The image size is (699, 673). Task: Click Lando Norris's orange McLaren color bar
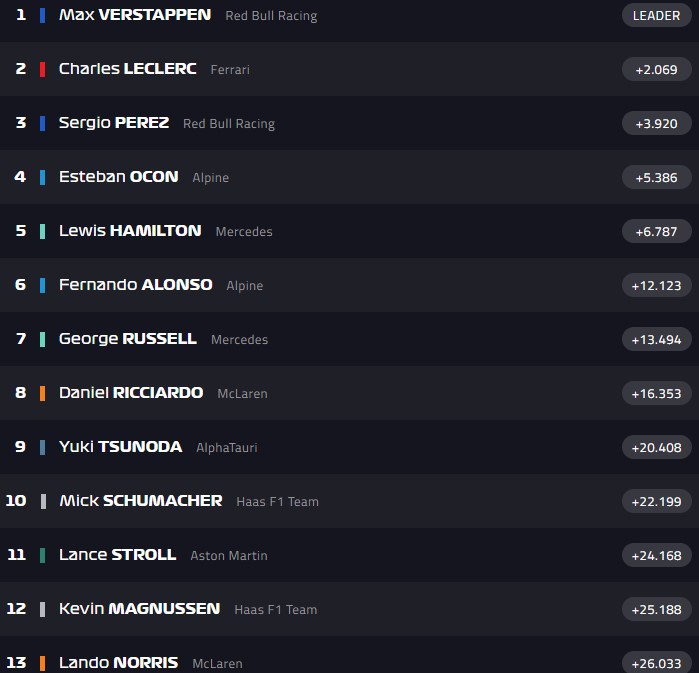pos(42,663)
